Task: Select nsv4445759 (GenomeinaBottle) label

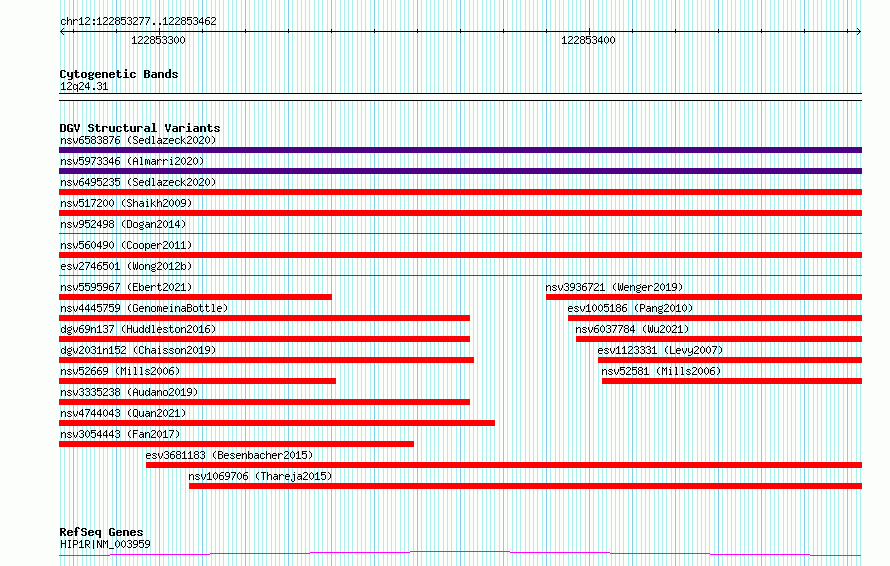Action: [144, 308]
